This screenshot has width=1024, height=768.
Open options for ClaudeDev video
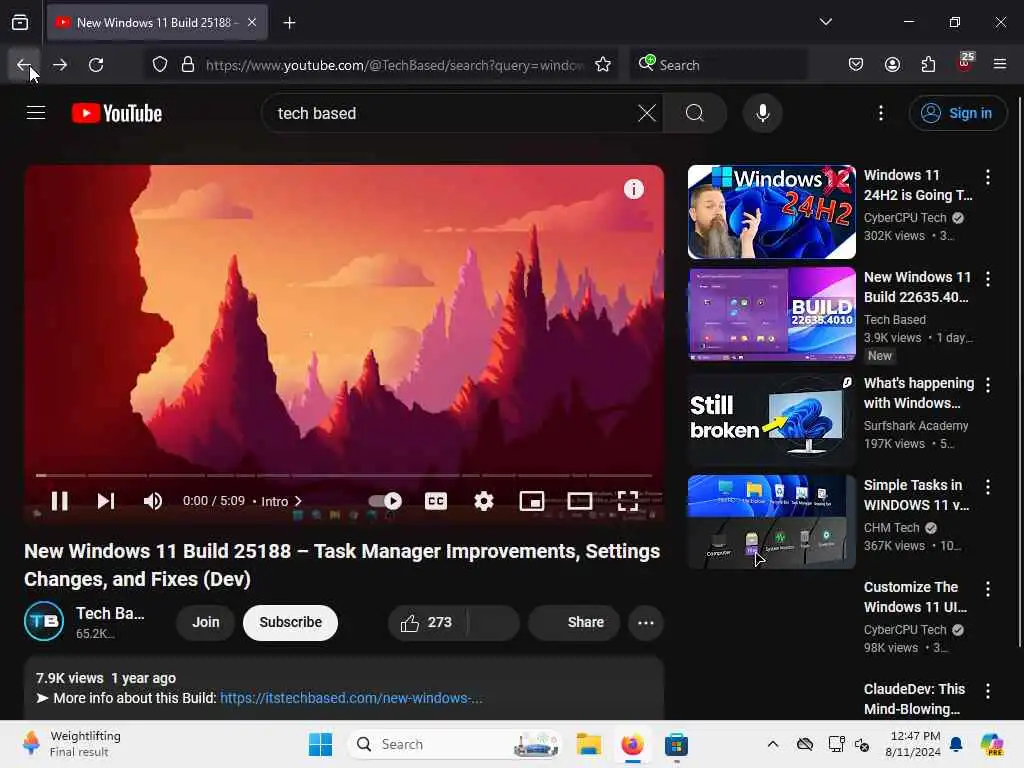click(988, 691)
